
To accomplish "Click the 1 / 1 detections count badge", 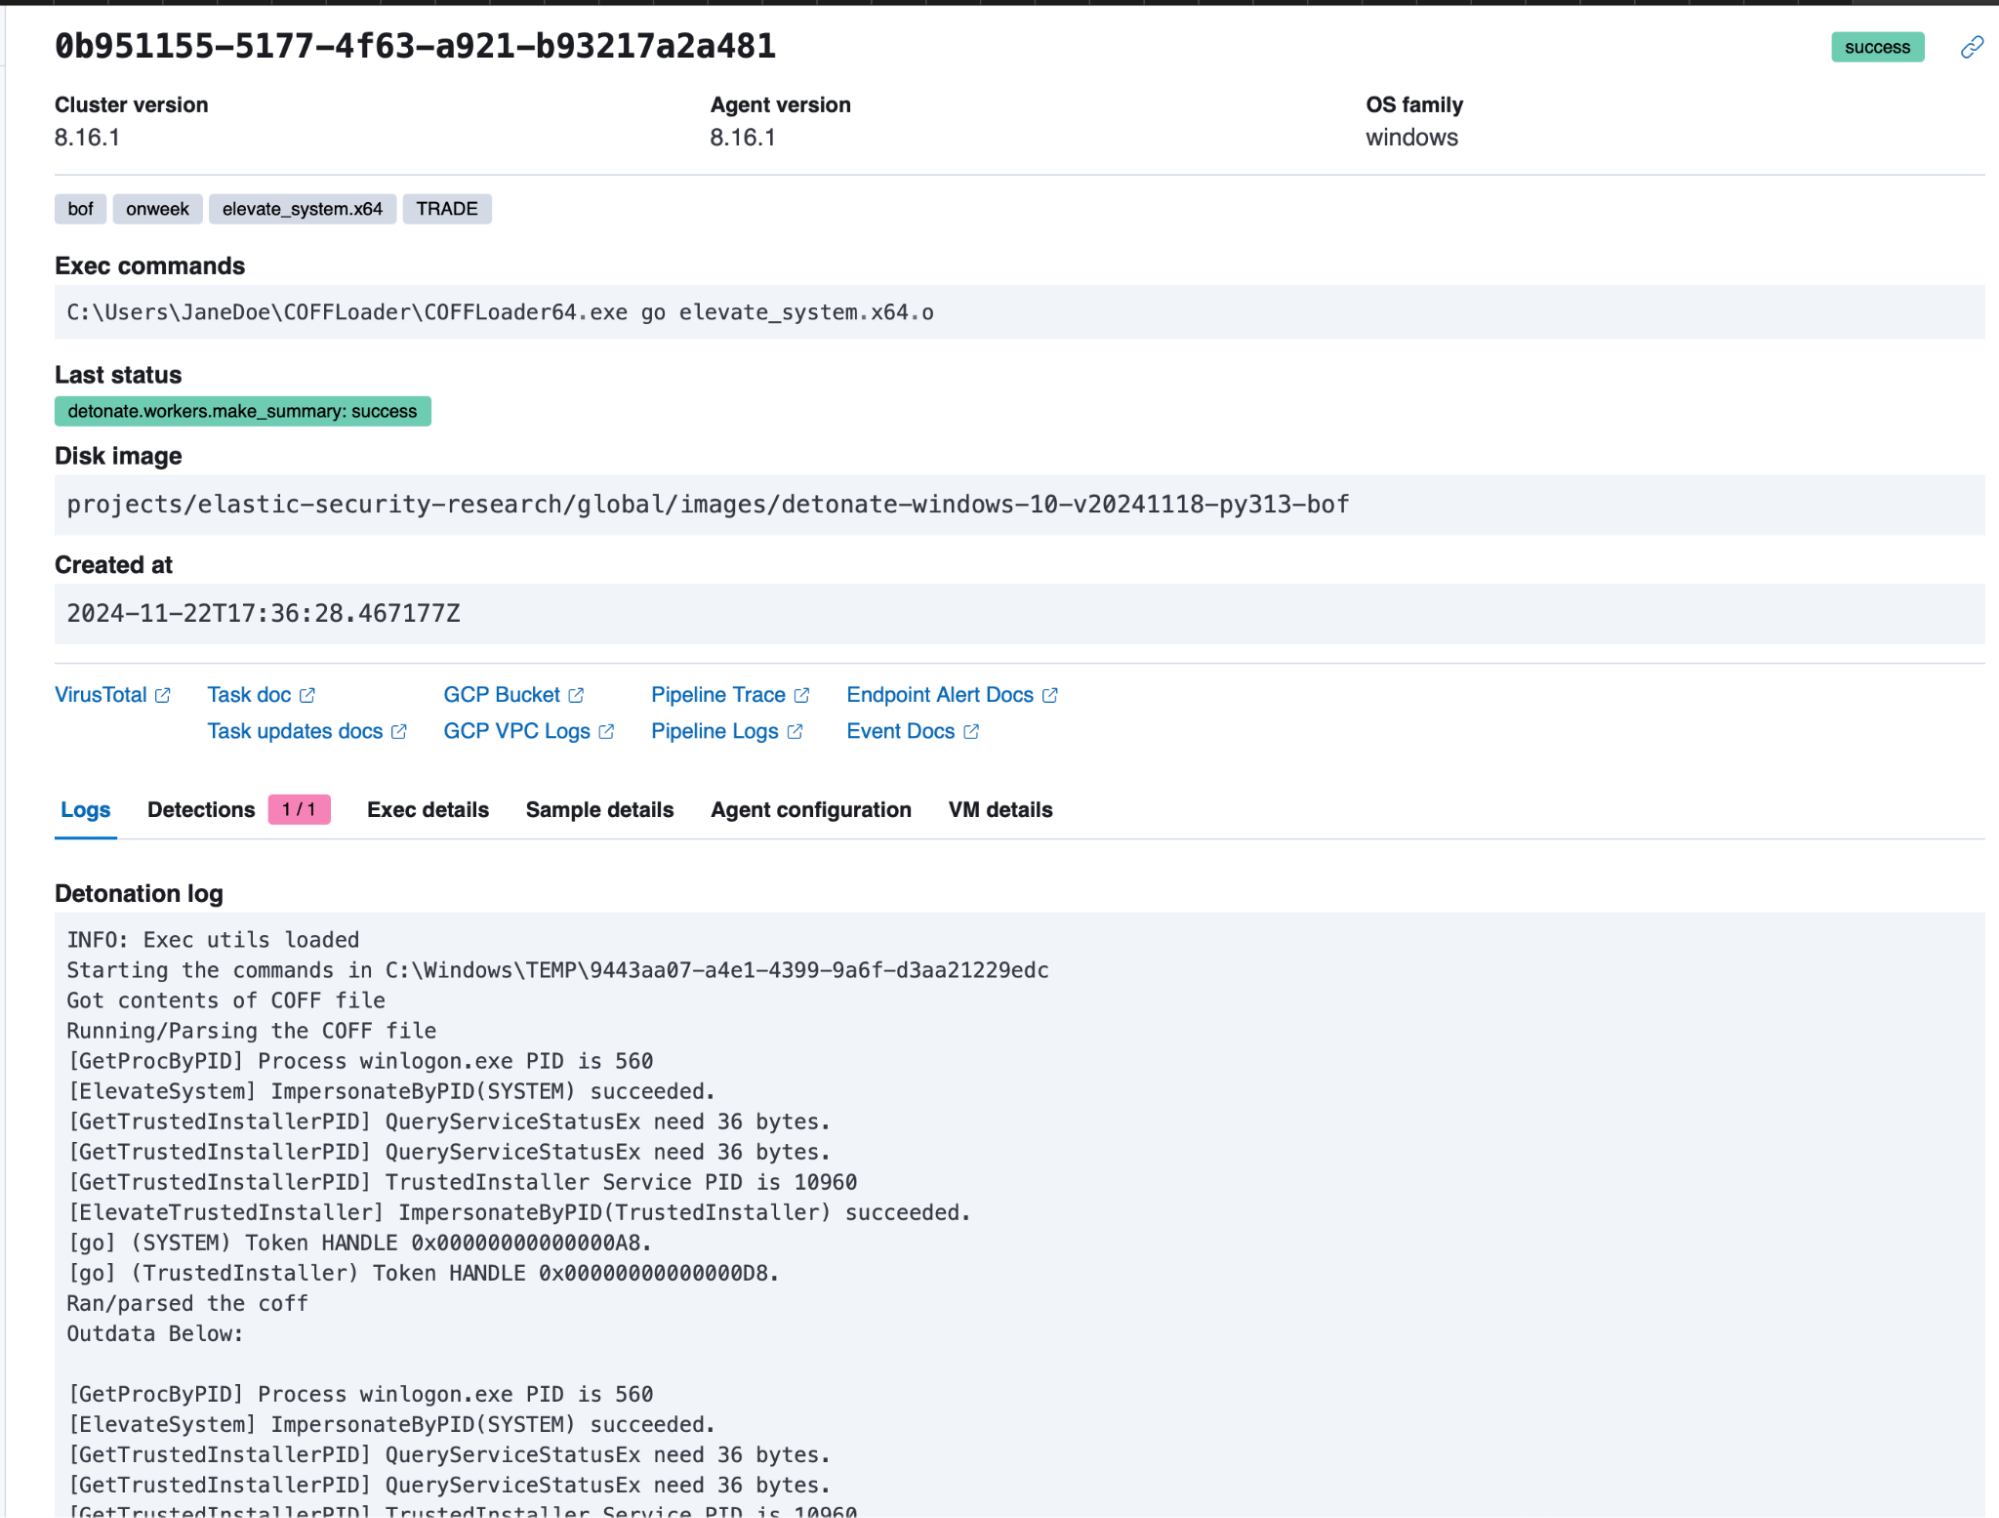I will point(299,810).
